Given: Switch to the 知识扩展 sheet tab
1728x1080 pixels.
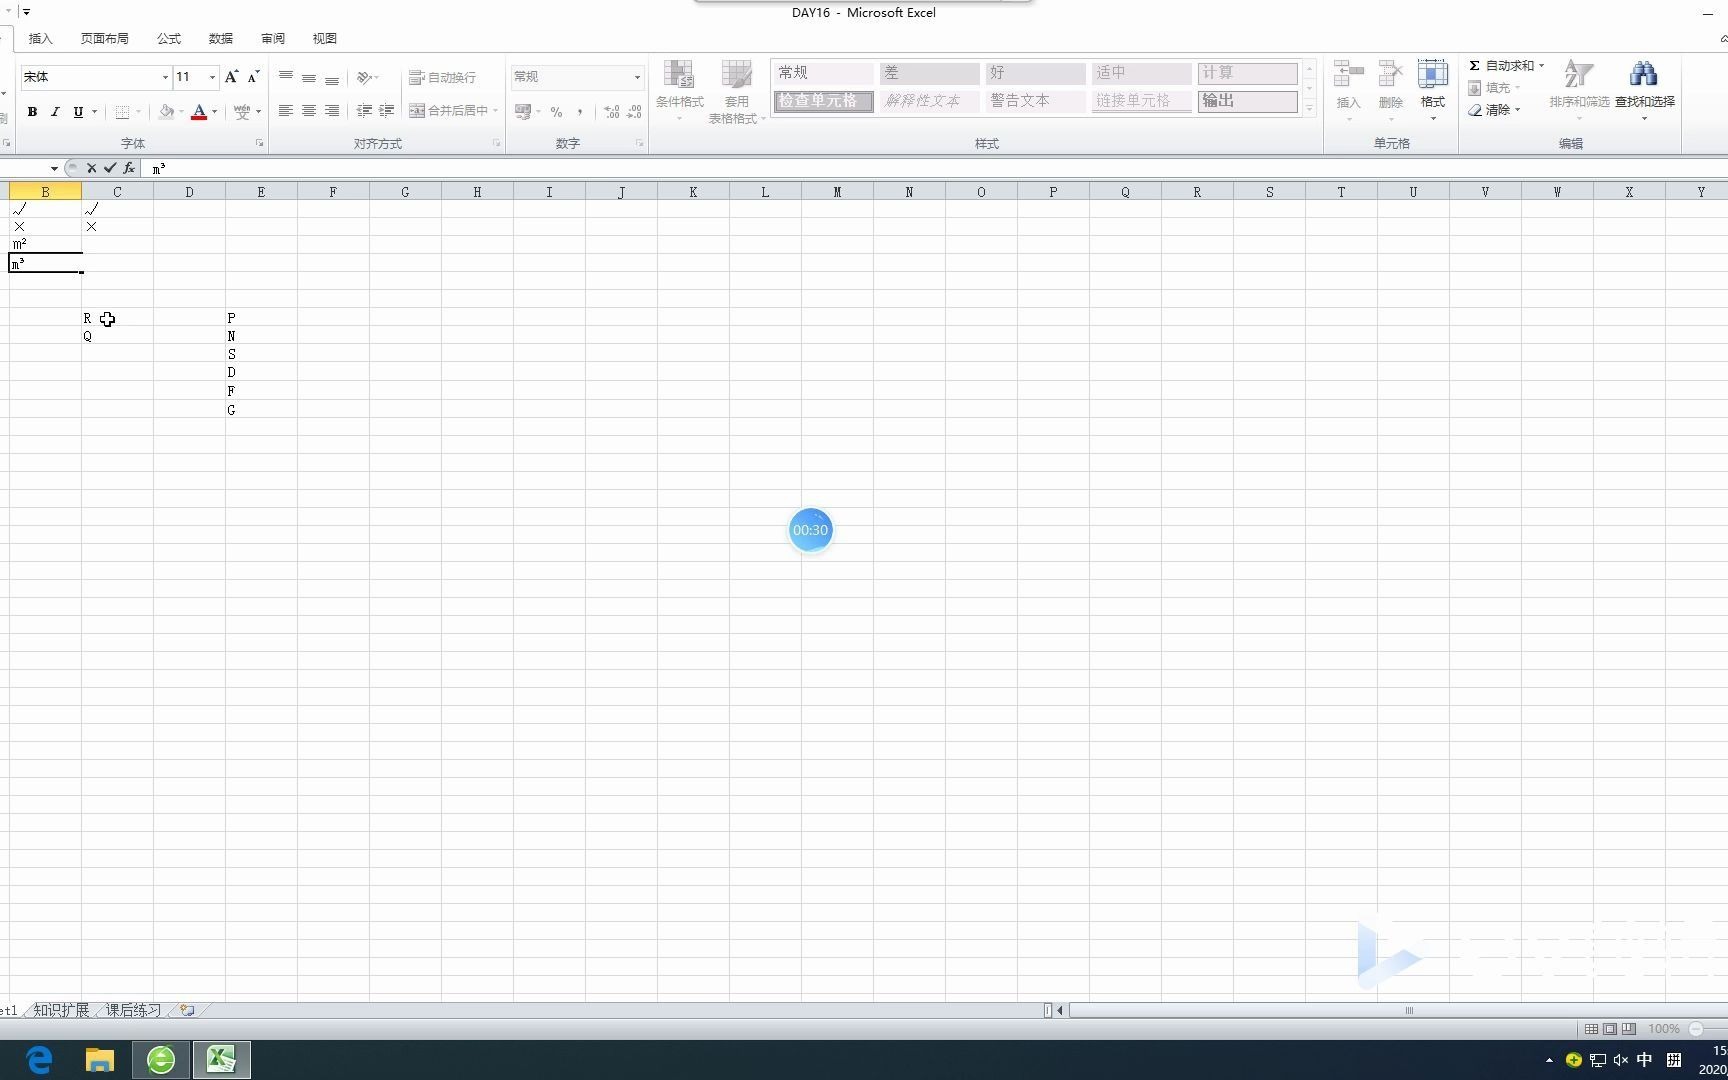Looking at the screenshot, I should [61, 1011].
